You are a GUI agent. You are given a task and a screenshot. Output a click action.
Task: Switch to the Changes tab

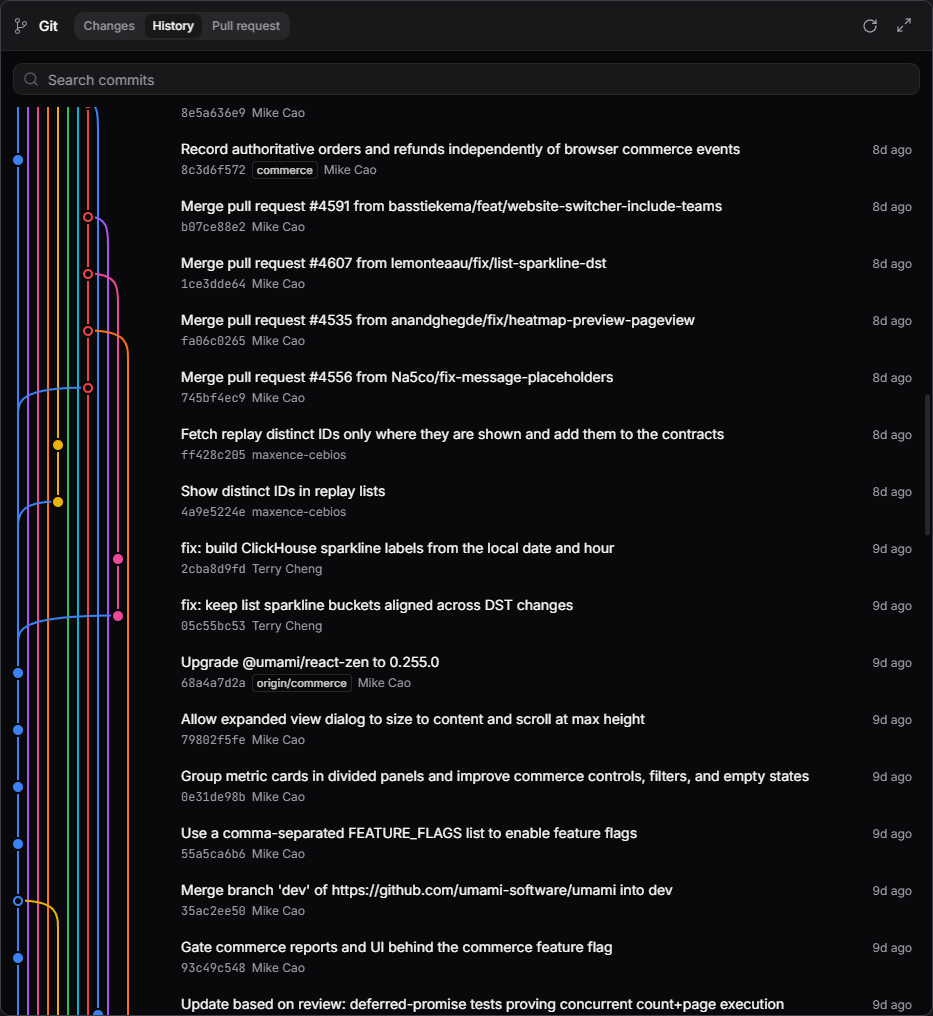pyautogui.click(x=109, y=26)
